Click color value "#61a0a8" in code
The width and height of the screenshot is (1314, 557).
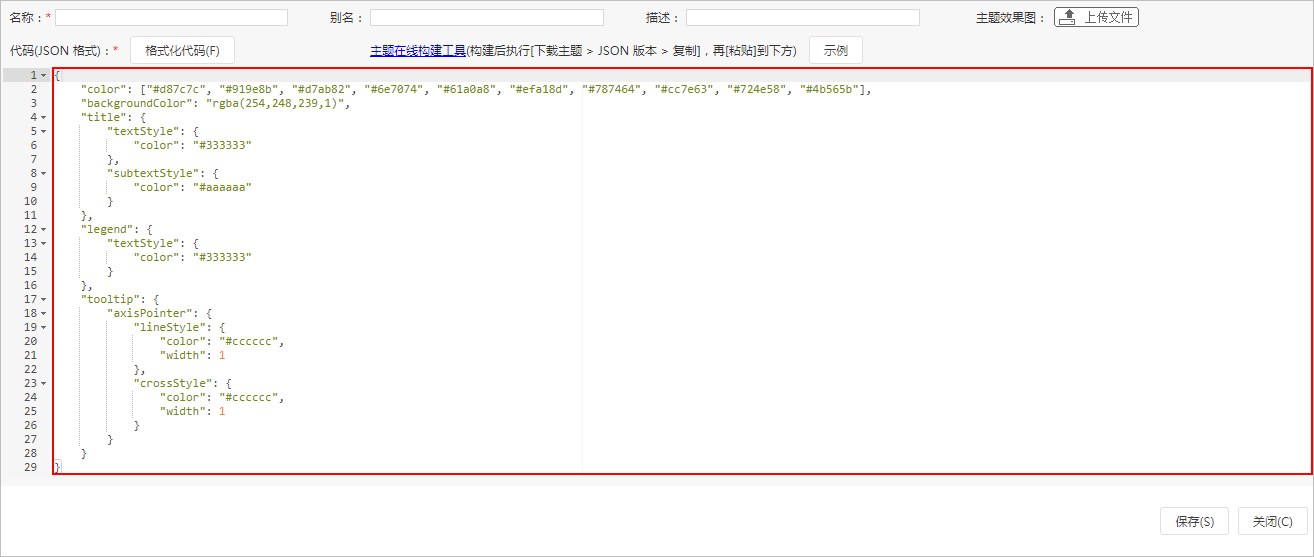tap(469, 89)
